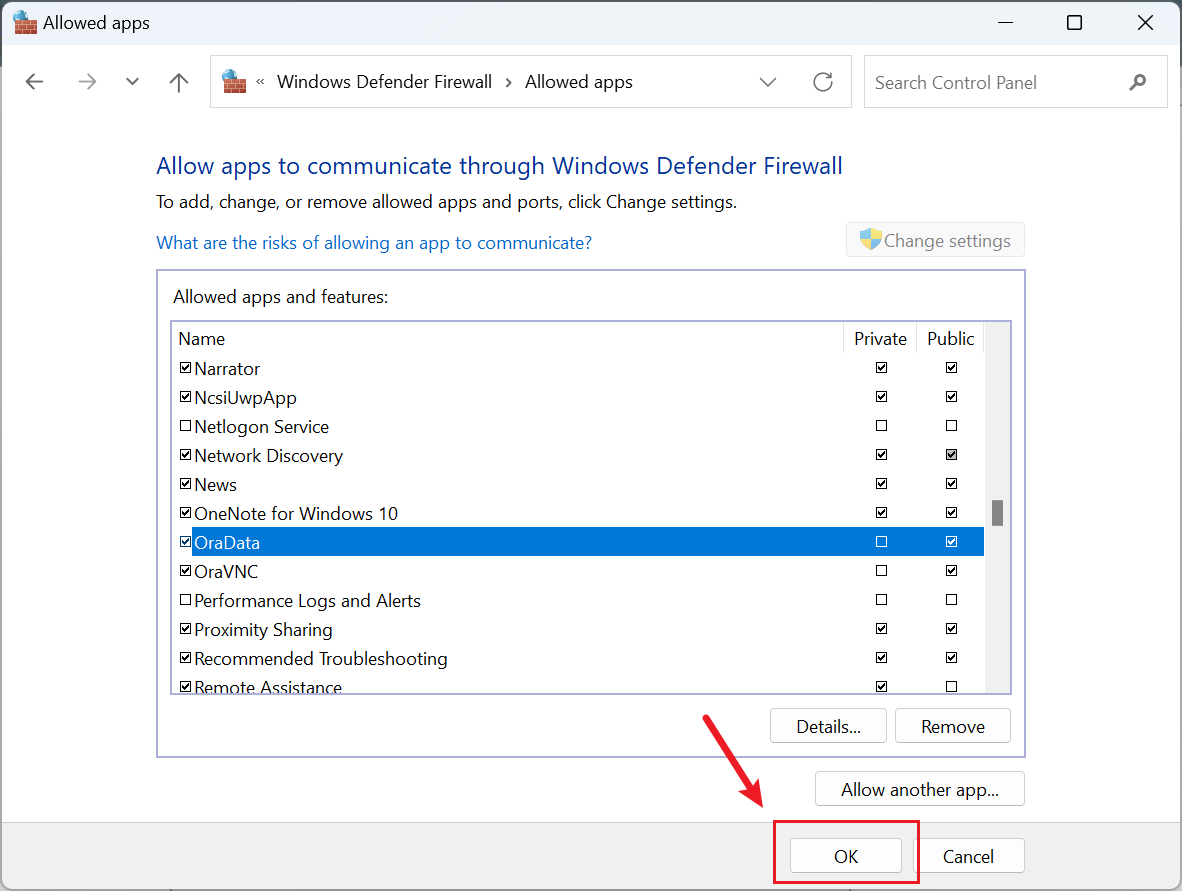The image size is (1182, 891).
Task: Click the Private column header
Action: tap(880, 338)
